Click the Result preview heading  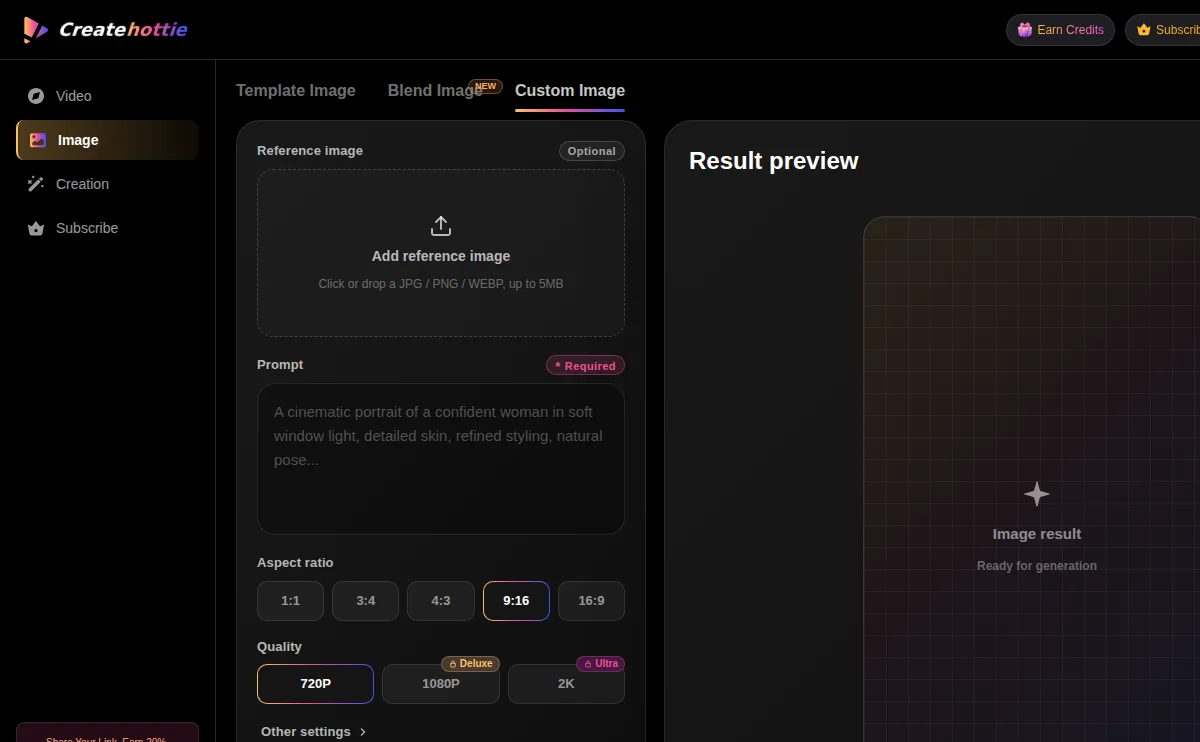tap(774, 161)
